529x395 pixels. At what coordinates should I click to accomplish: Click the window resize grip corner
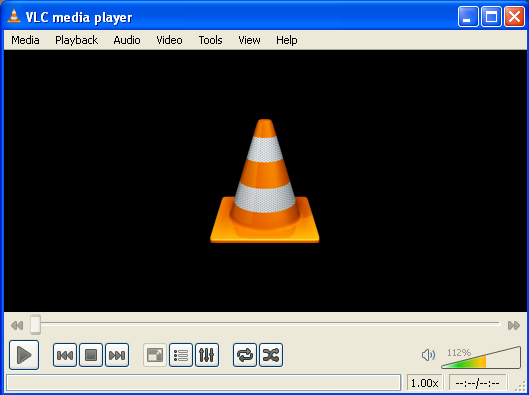coord(521,387)
